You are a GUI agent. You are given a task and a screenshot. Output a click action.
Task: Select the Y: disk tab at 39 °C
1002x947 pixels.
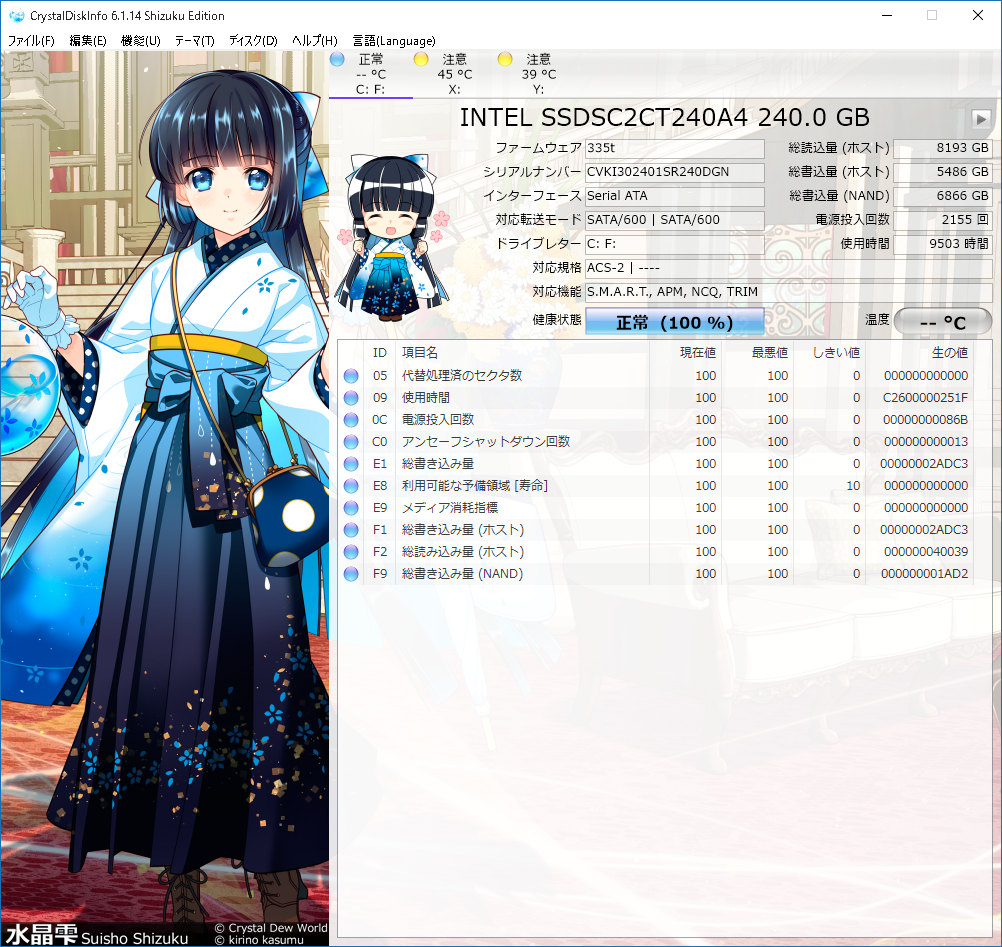tap(539, 74)
